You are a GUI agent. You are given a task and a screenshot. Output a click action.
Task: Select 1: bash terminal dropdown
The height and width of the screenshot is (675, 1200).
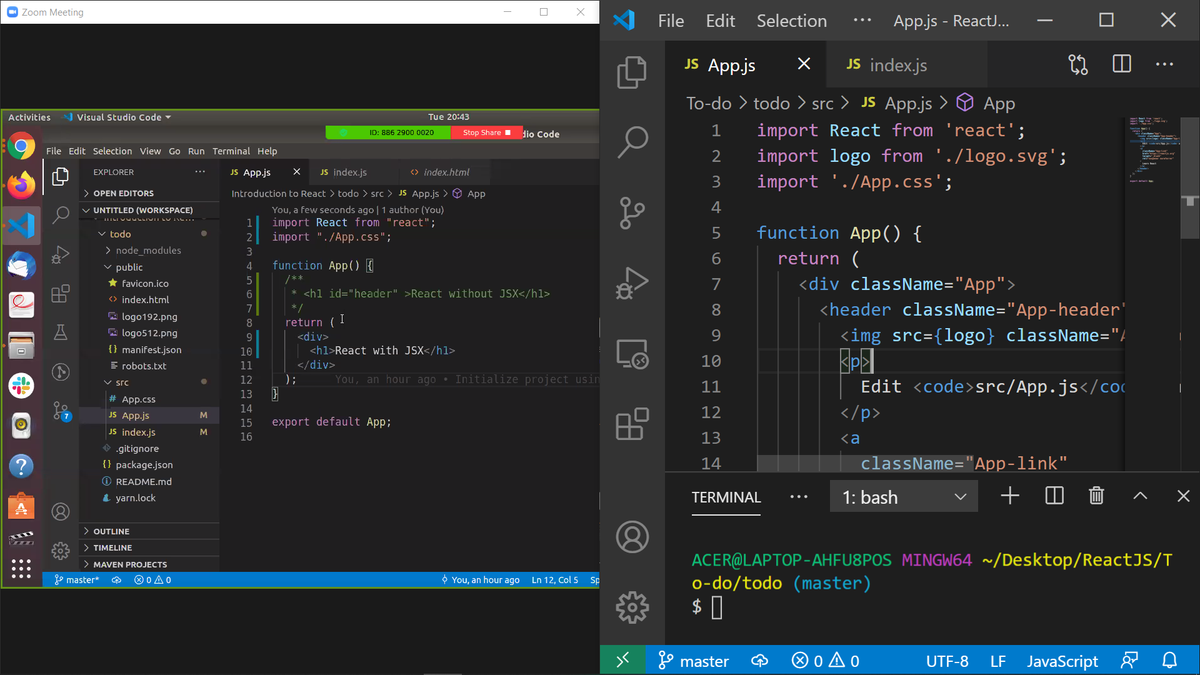tap(904, 497)
